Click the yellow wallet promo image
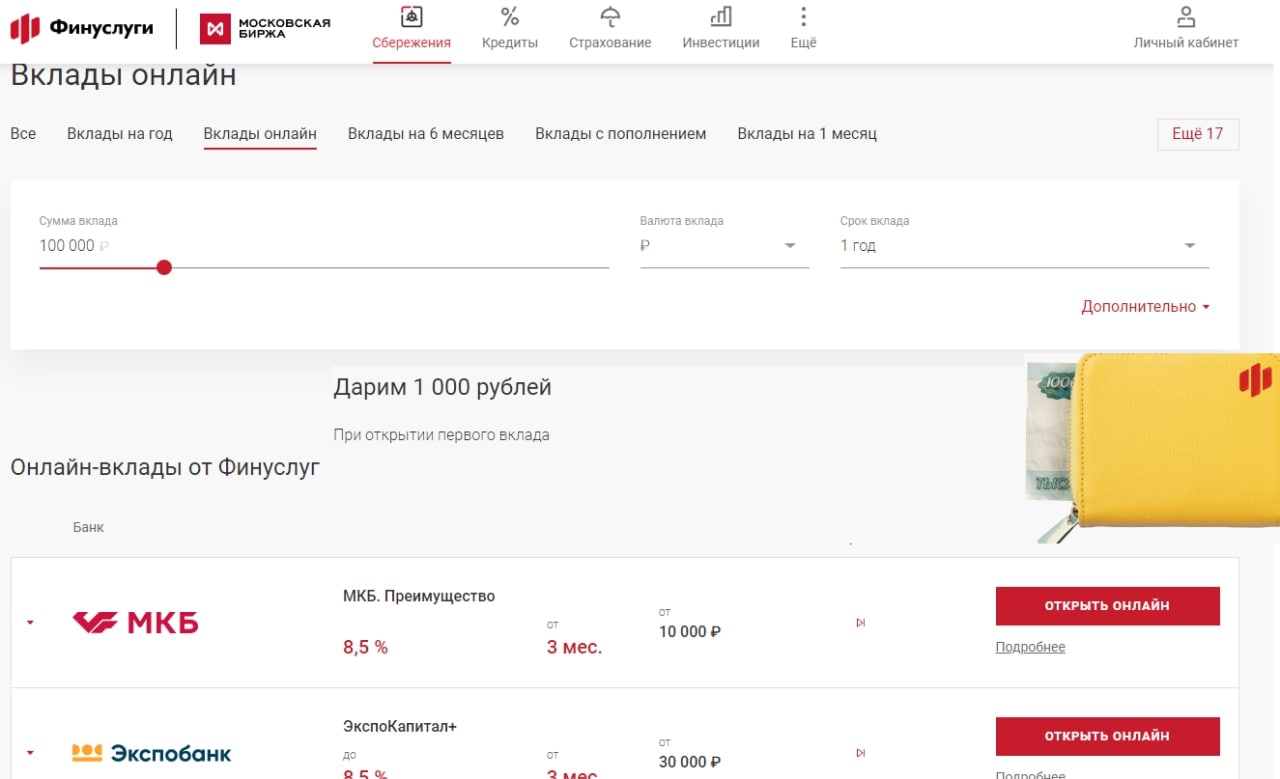The width and height of the screenshot is (1280, 779). click(1153, 448)
